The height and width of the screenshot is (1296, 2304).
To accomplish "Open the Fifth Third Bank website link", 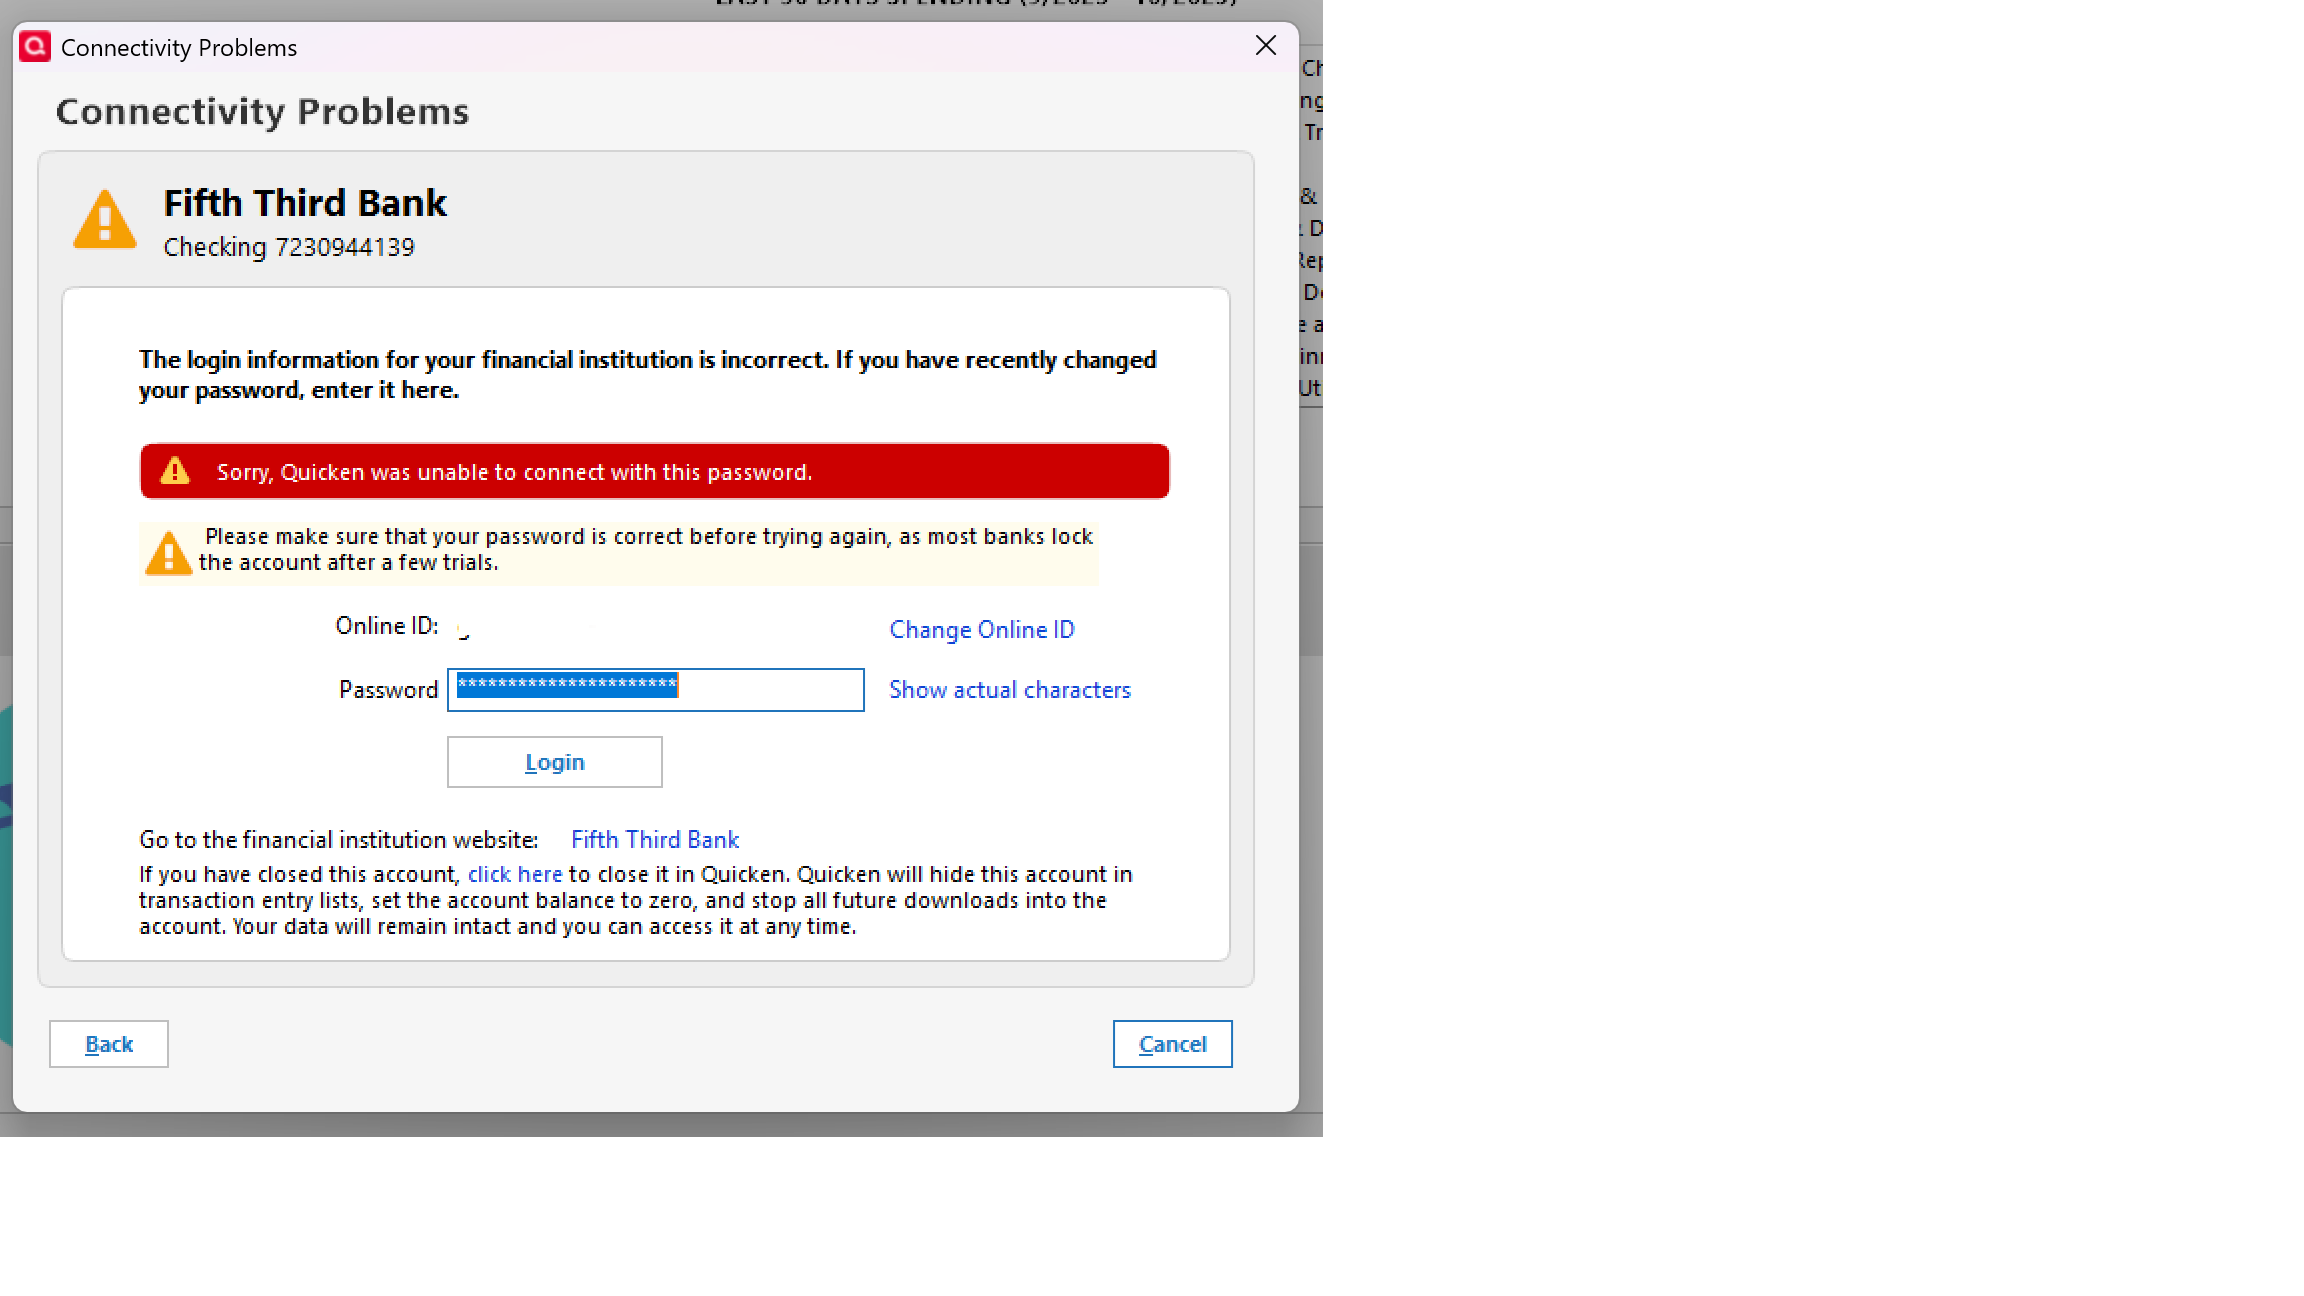I will click(655, 840).
